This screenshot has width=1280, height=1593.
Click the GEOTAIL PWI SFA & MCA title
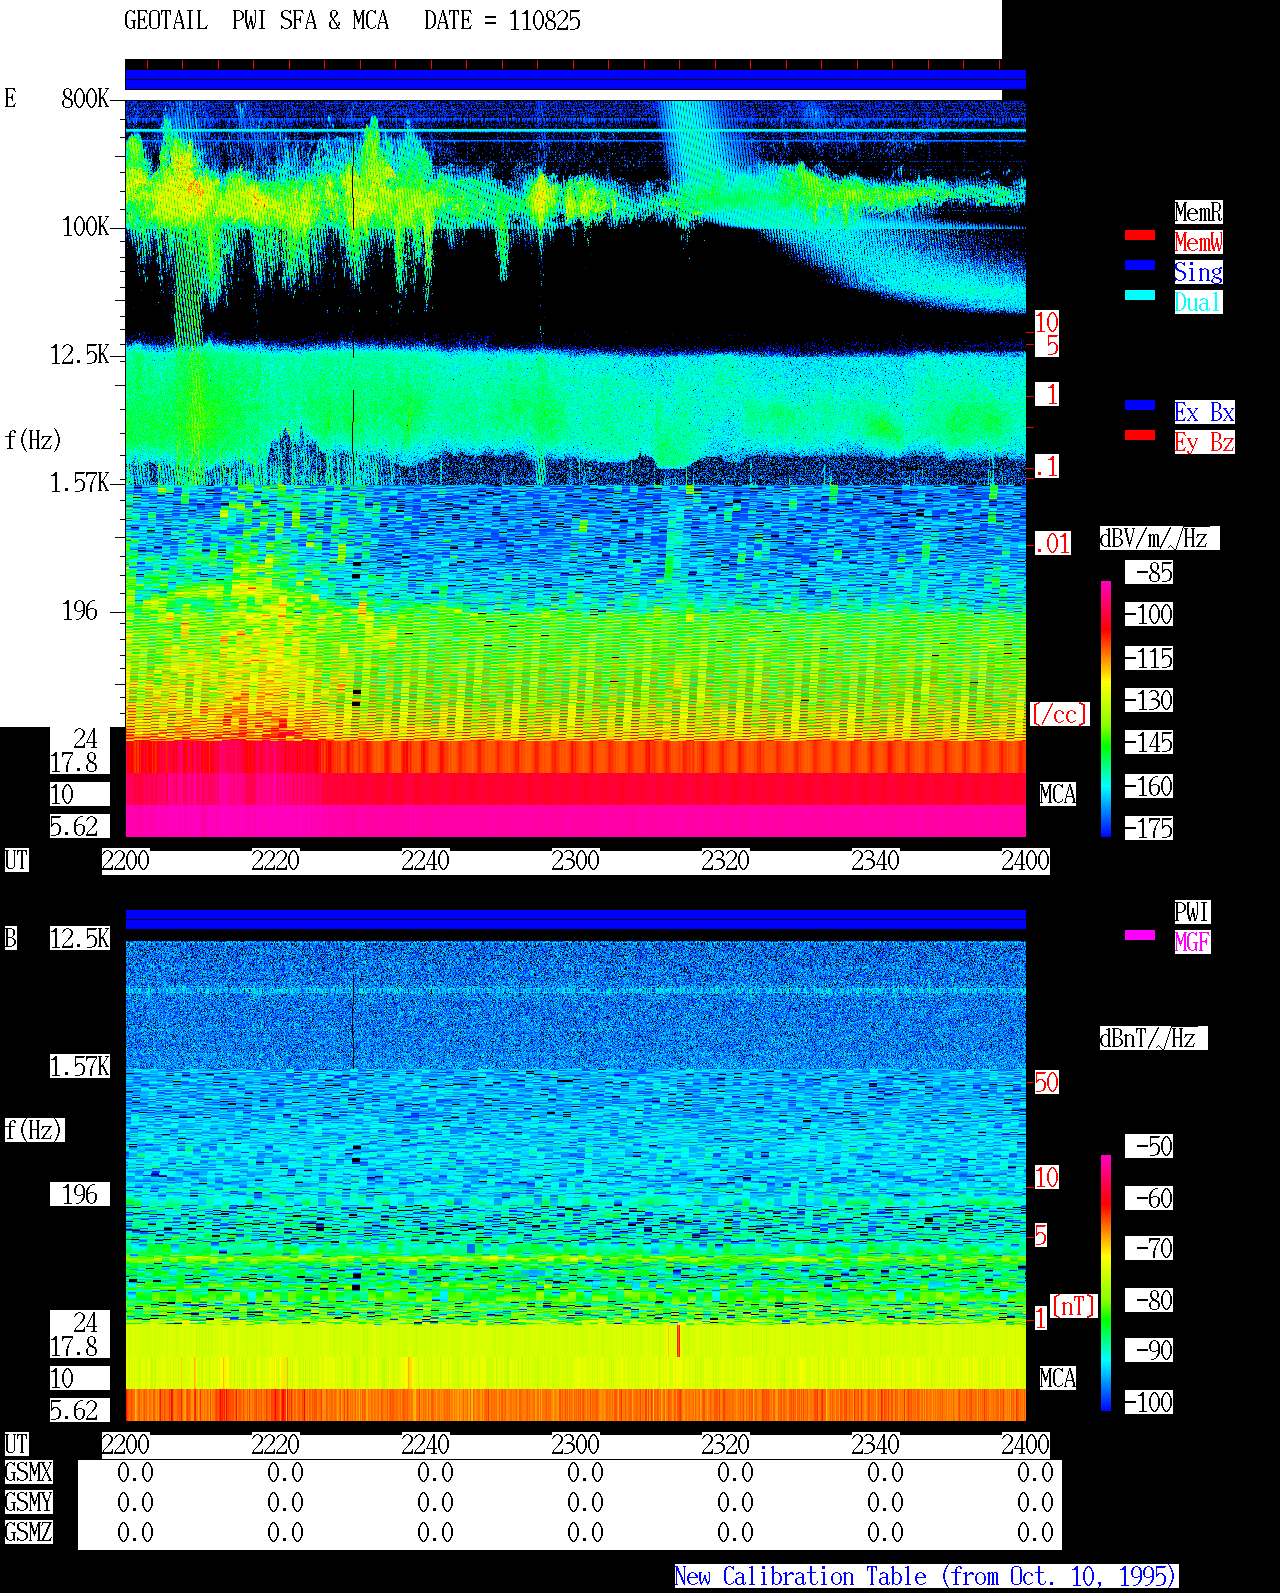256,21
